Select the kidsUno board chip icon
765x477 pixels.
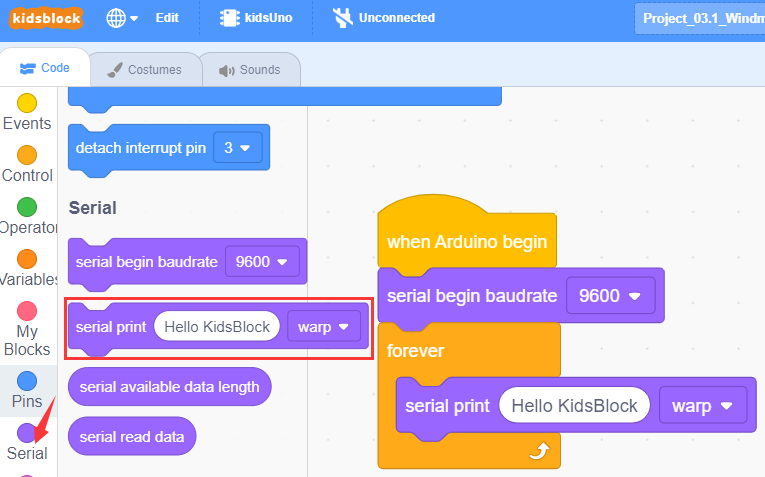click(229, 18)
